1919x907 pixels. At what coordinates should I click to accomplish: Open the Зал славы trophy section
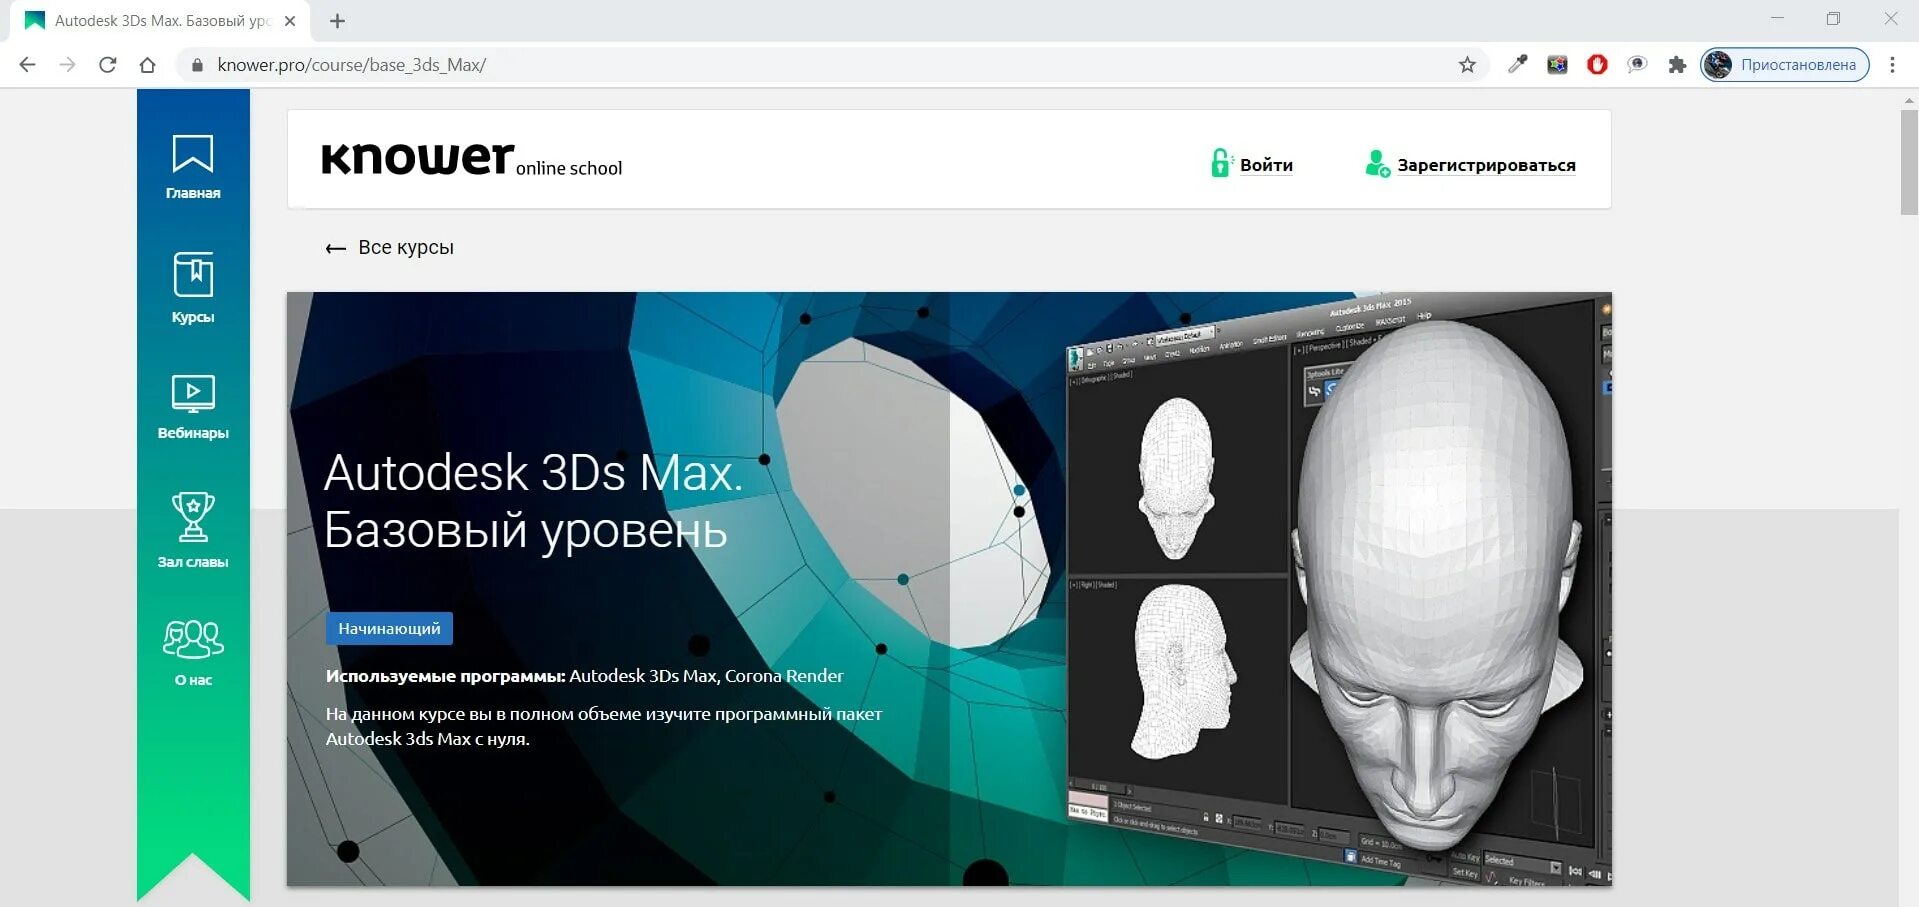pyautogui.click(x=193, y=530)
